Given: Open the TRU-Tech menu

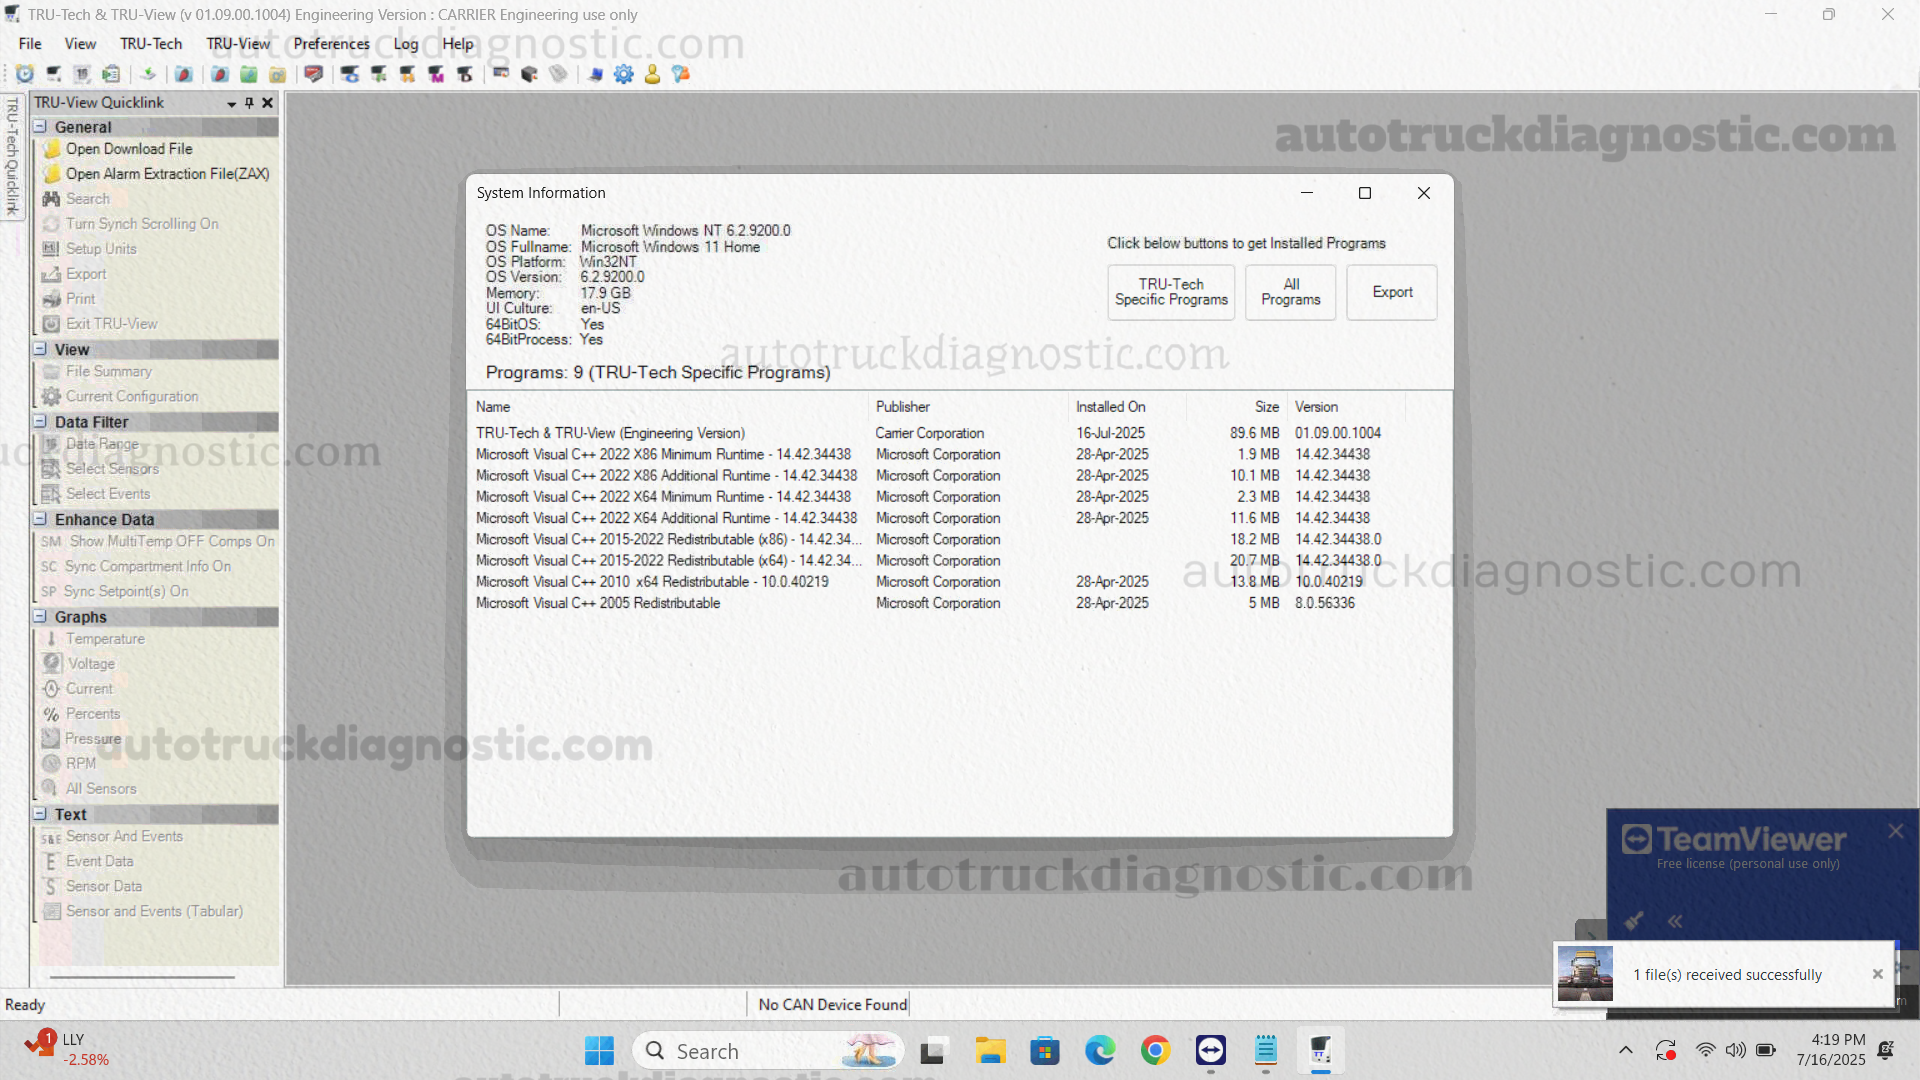Looking at the screenshot, I should coord(151,44).
